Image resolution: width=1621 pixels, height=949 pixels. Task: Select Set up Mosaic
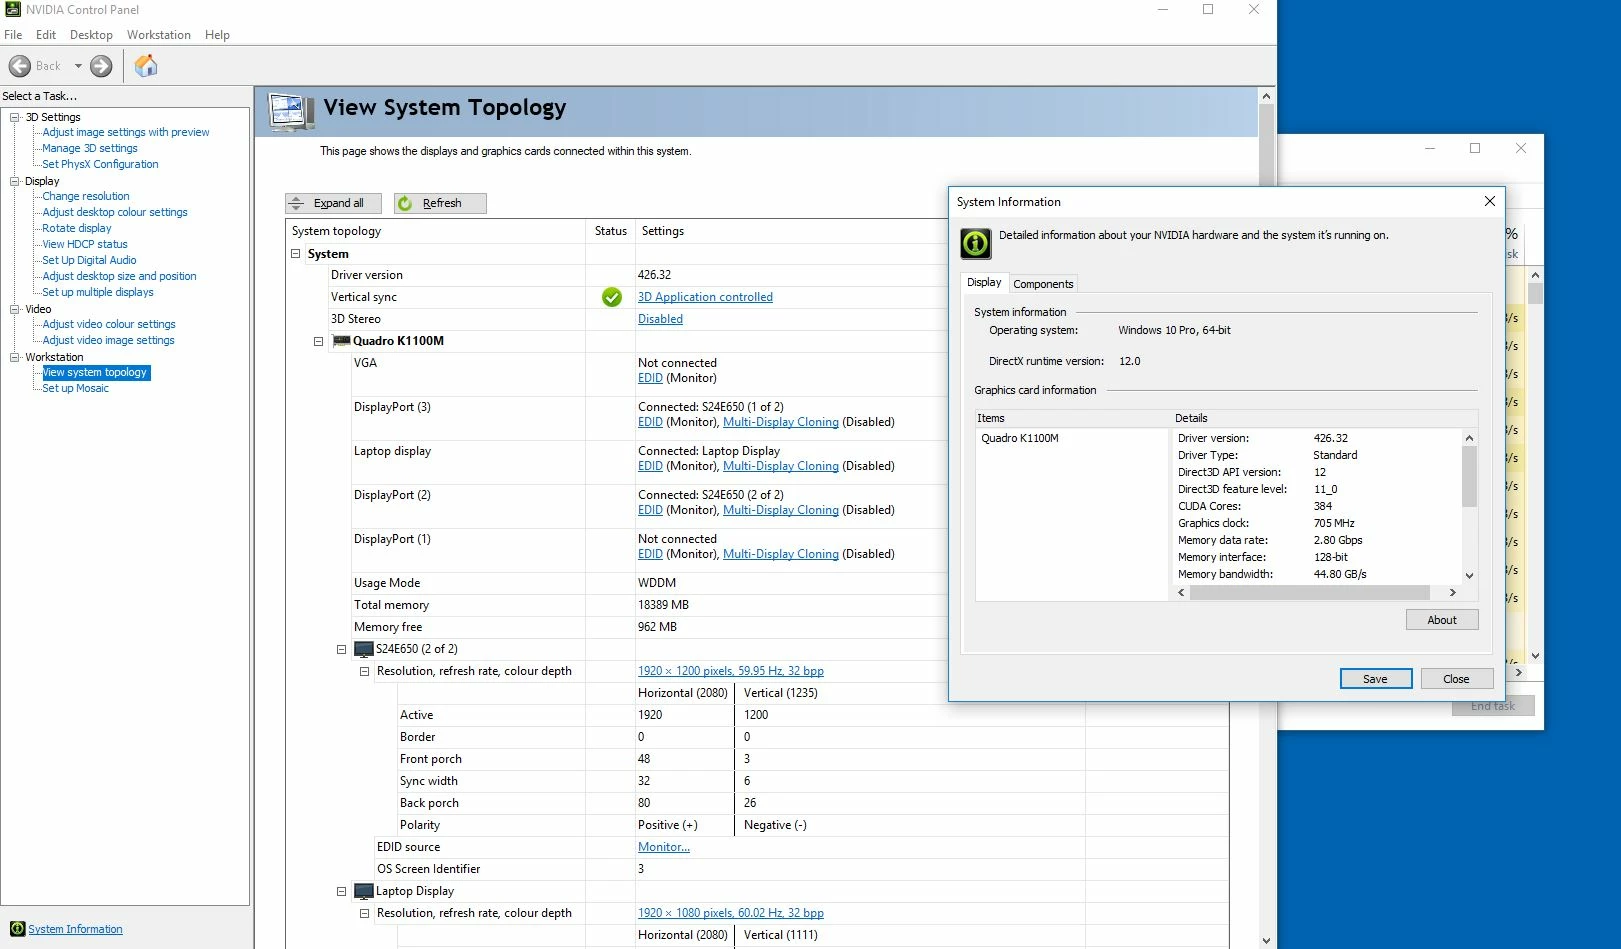click(75, 388)
